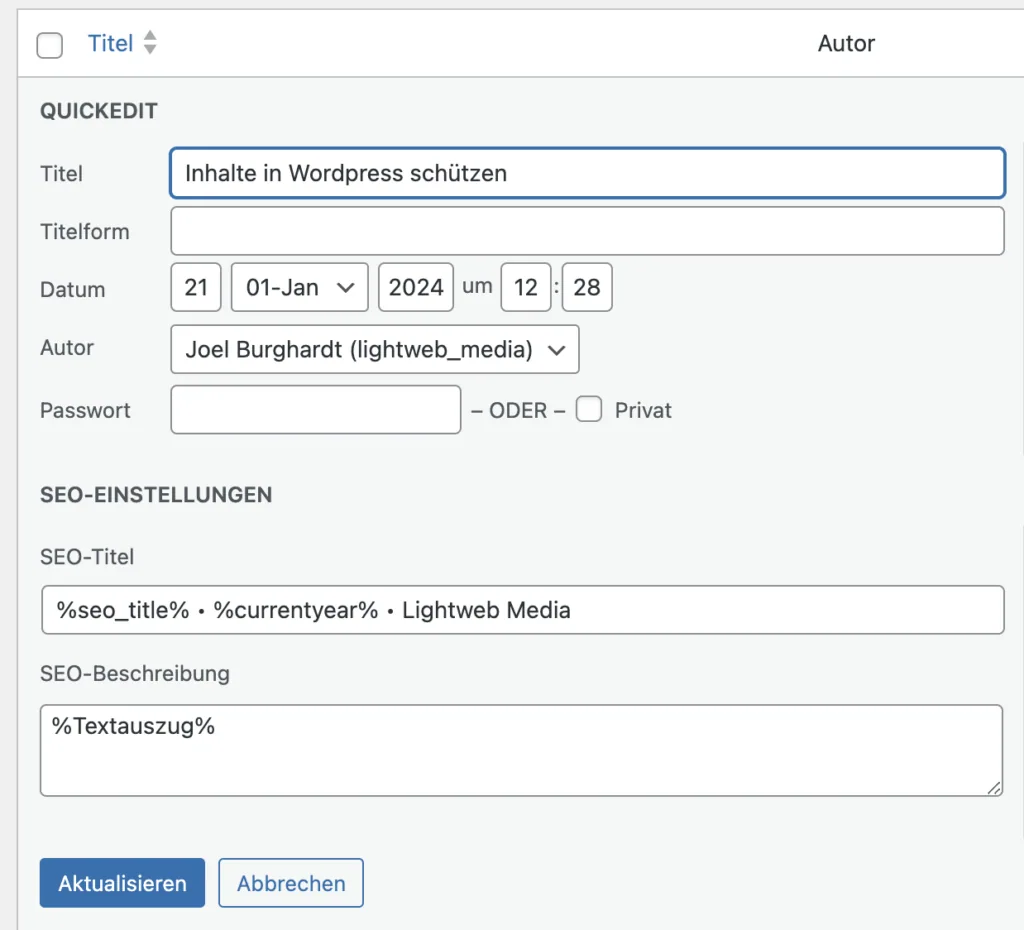The width and height of the screenshot is (1024, 930).
Task: Click the Datum label
Action: [x=72, y=289]
